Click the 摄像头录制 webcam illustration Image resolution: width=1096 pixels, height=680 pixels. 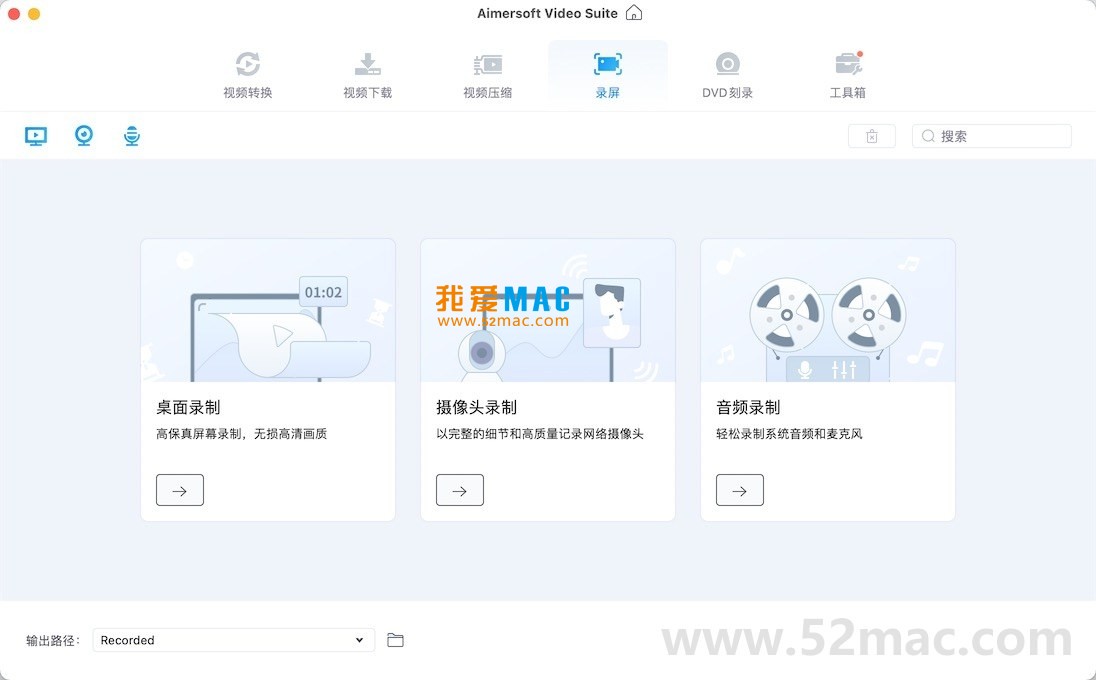point(548,310)
